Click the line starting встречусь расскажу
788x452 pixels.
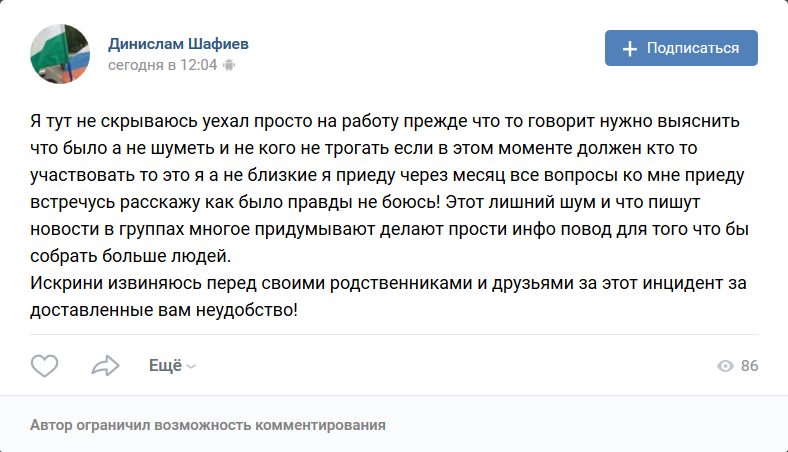365,202
